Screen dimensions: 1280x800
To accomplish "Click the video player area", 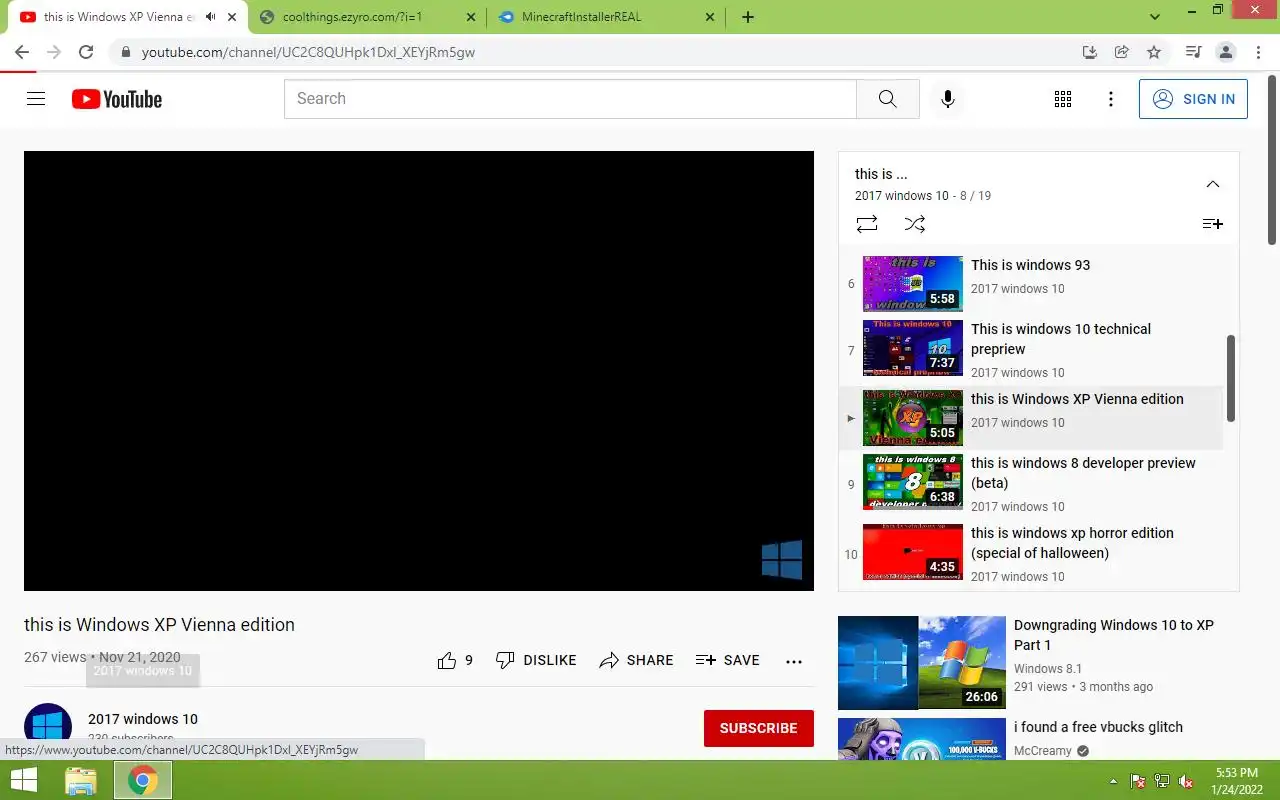I will coord(419,371).
